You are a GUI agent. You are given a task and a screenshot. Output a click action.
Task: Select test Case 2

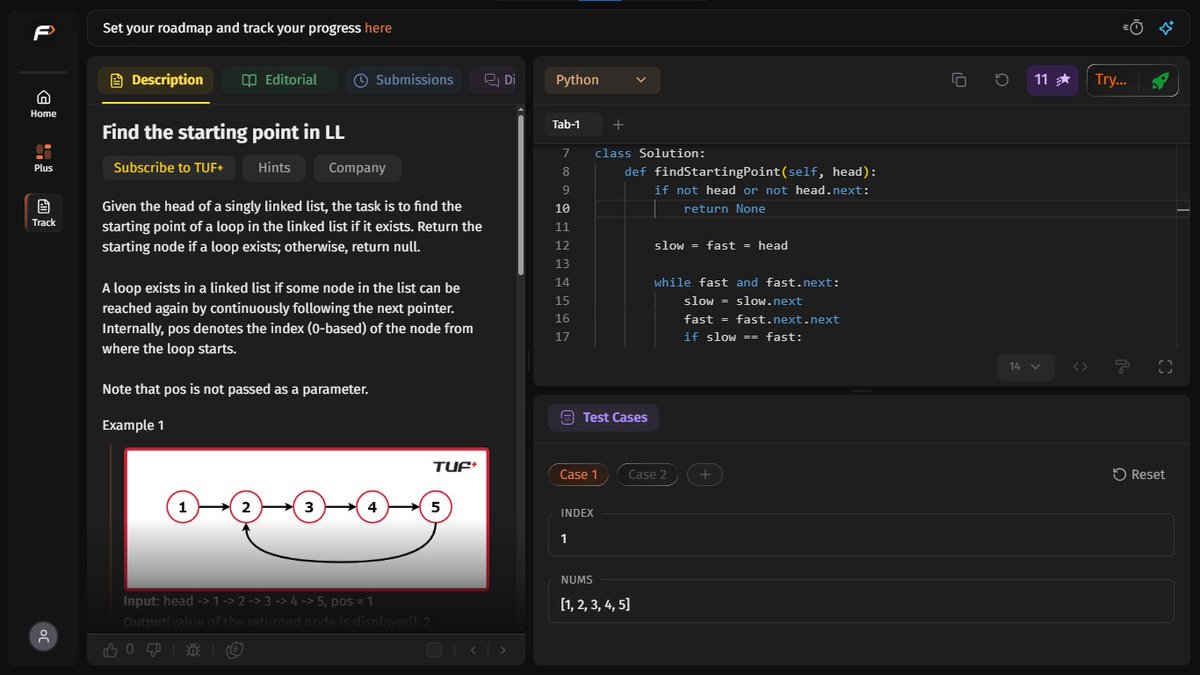coord(647,474)
